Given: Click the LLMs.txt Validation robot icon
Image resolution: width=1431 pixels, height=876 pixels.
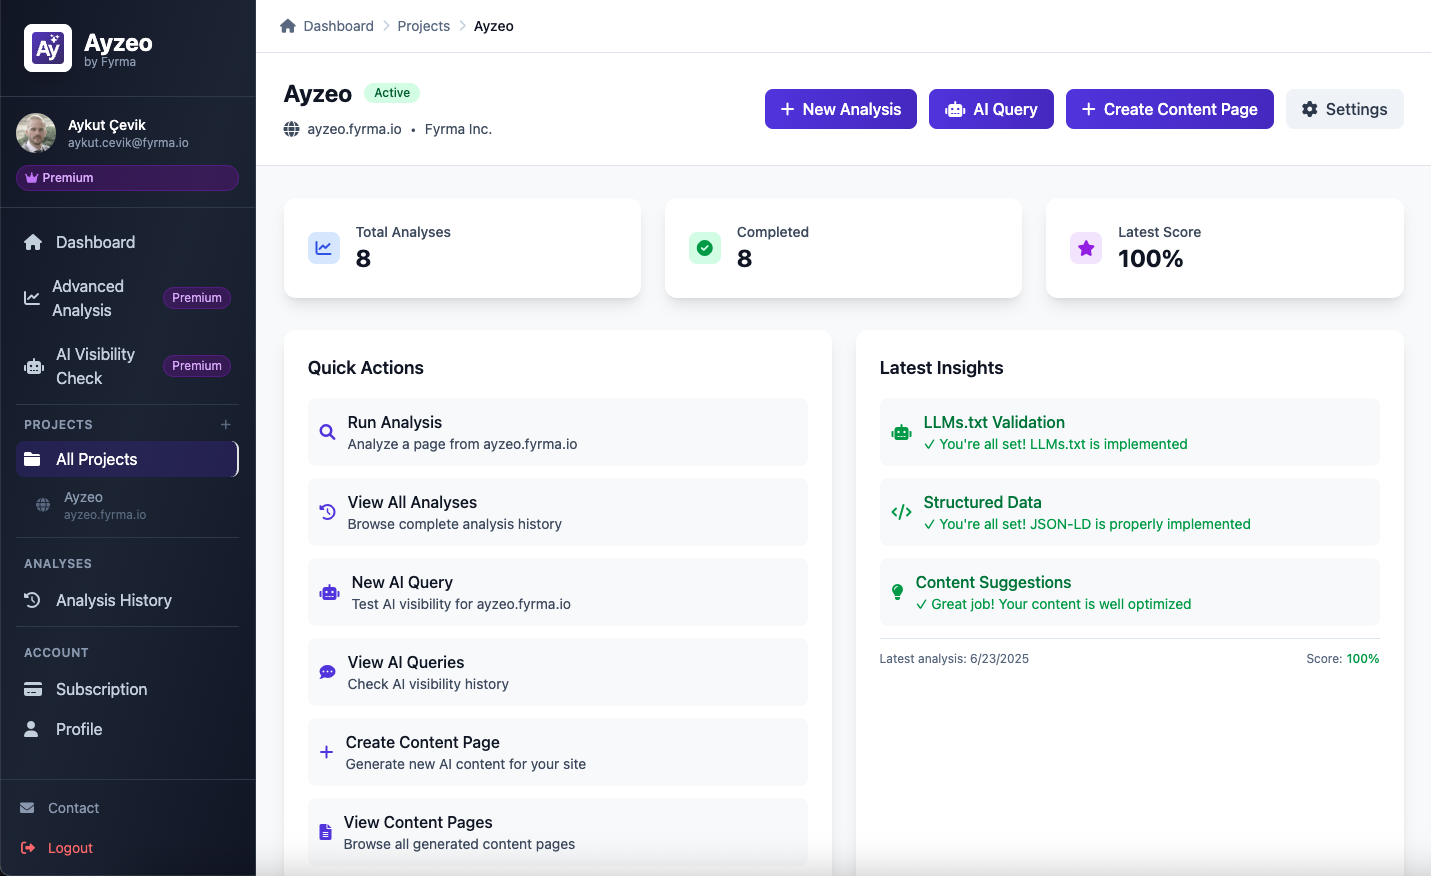Looking at the screenshot, I should 902,432.
